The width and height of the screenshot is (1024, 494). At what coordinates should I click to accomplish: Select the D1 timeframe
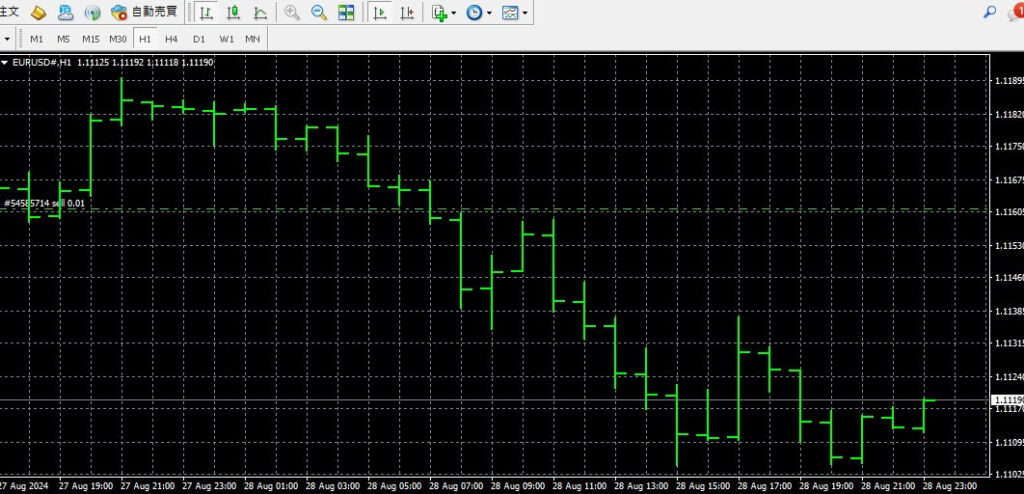tap(199, 39)
